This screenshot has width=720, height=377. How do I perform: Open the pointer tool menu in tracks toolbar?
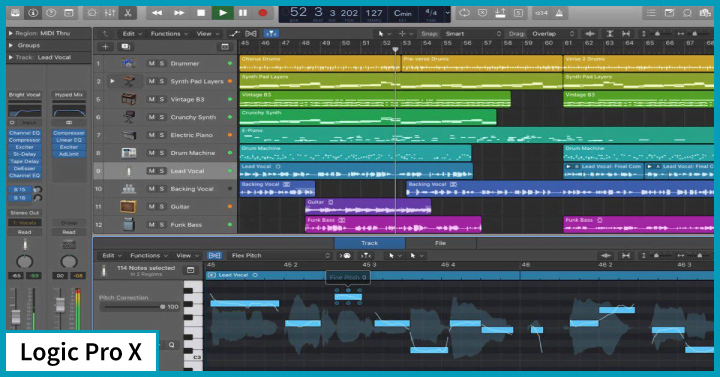click(x=384, y=34)
